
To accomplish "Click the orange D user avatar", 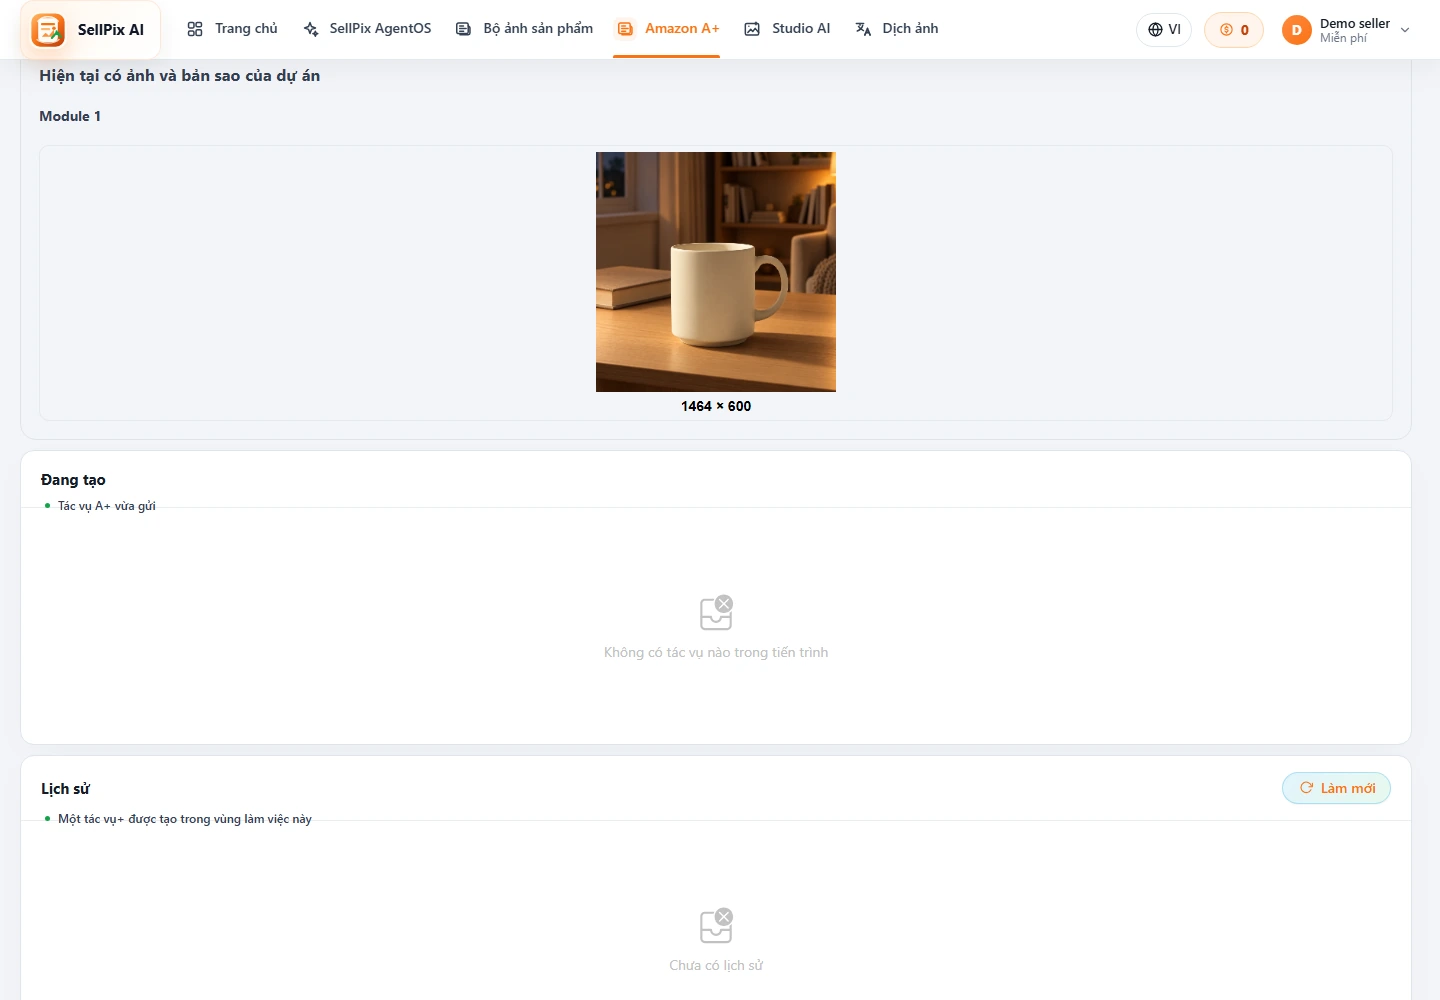I will pyautogui.click(x=1297, y=30).
